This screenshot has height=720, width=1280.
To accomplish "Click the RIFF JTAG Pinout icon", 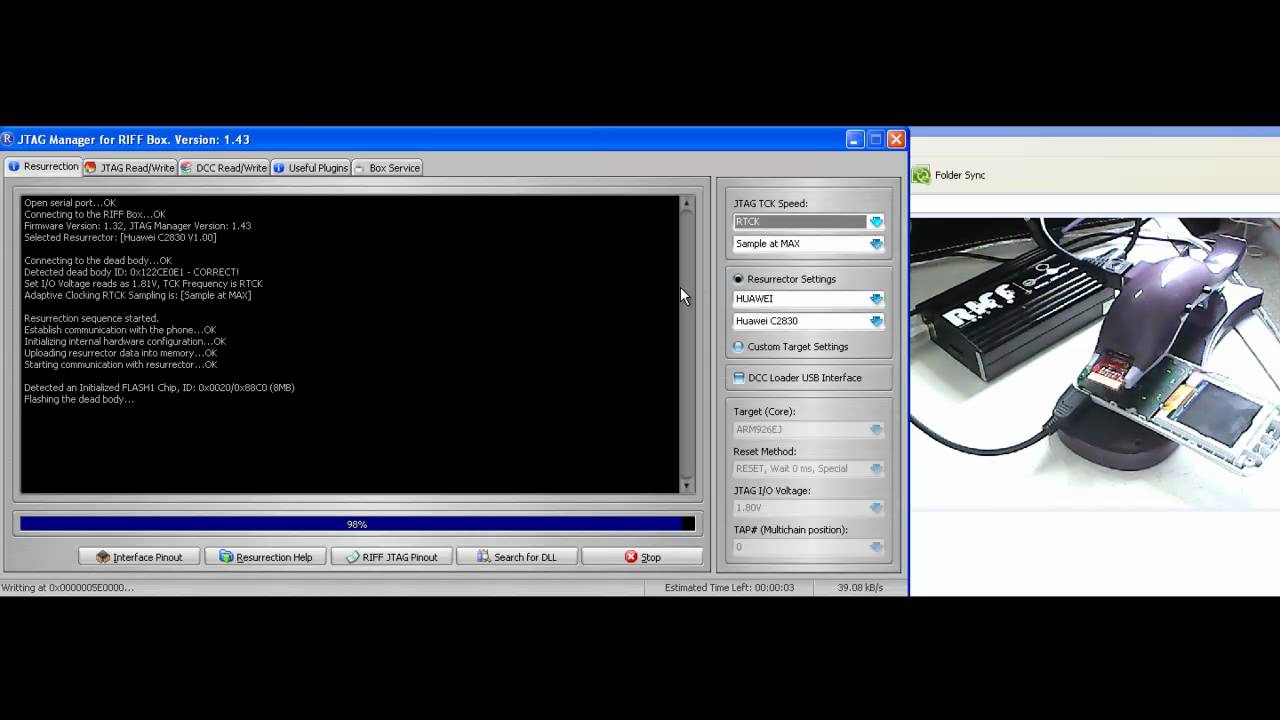I will coord(352,557).
